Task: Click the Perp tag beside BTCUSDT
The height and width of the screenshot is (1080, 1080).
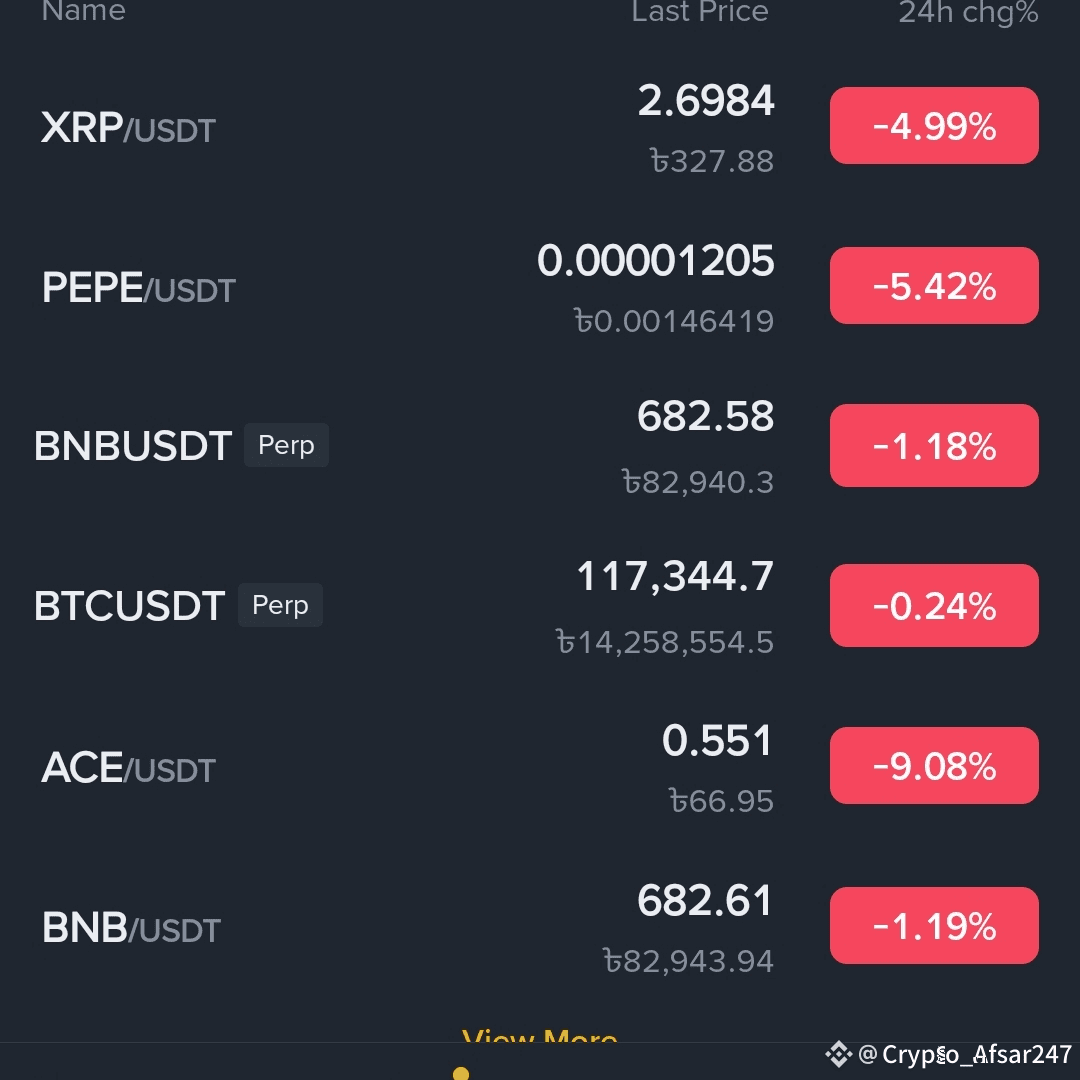Action: (x=280, y=605)
